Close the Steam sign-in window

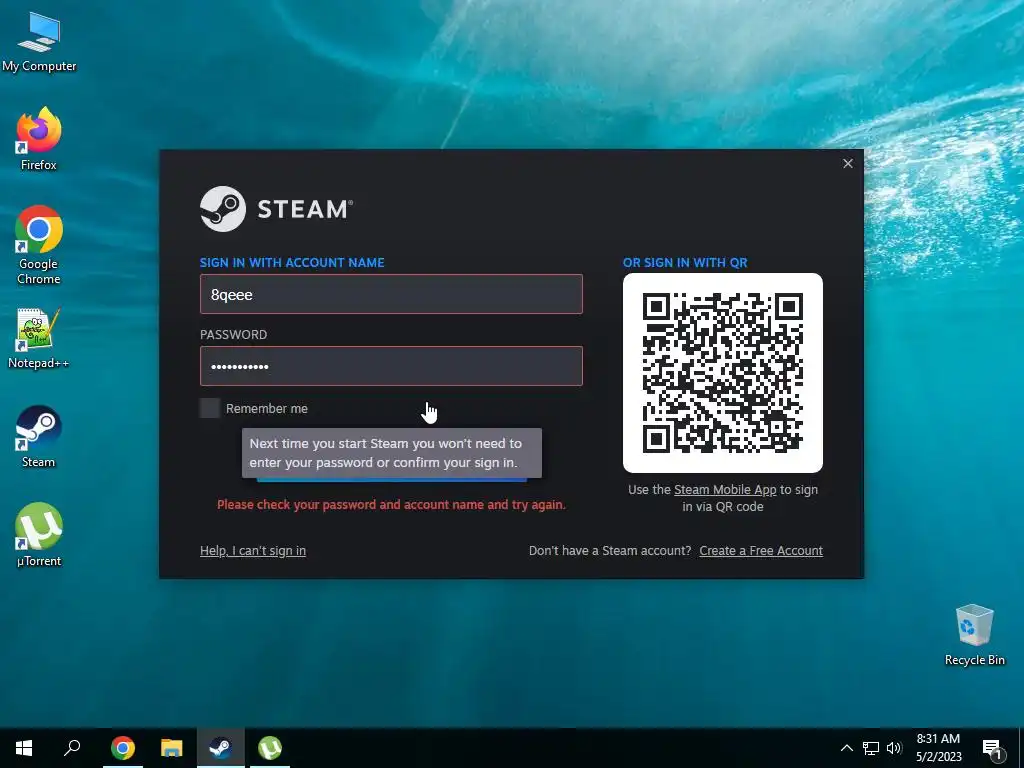click(848, 163)
